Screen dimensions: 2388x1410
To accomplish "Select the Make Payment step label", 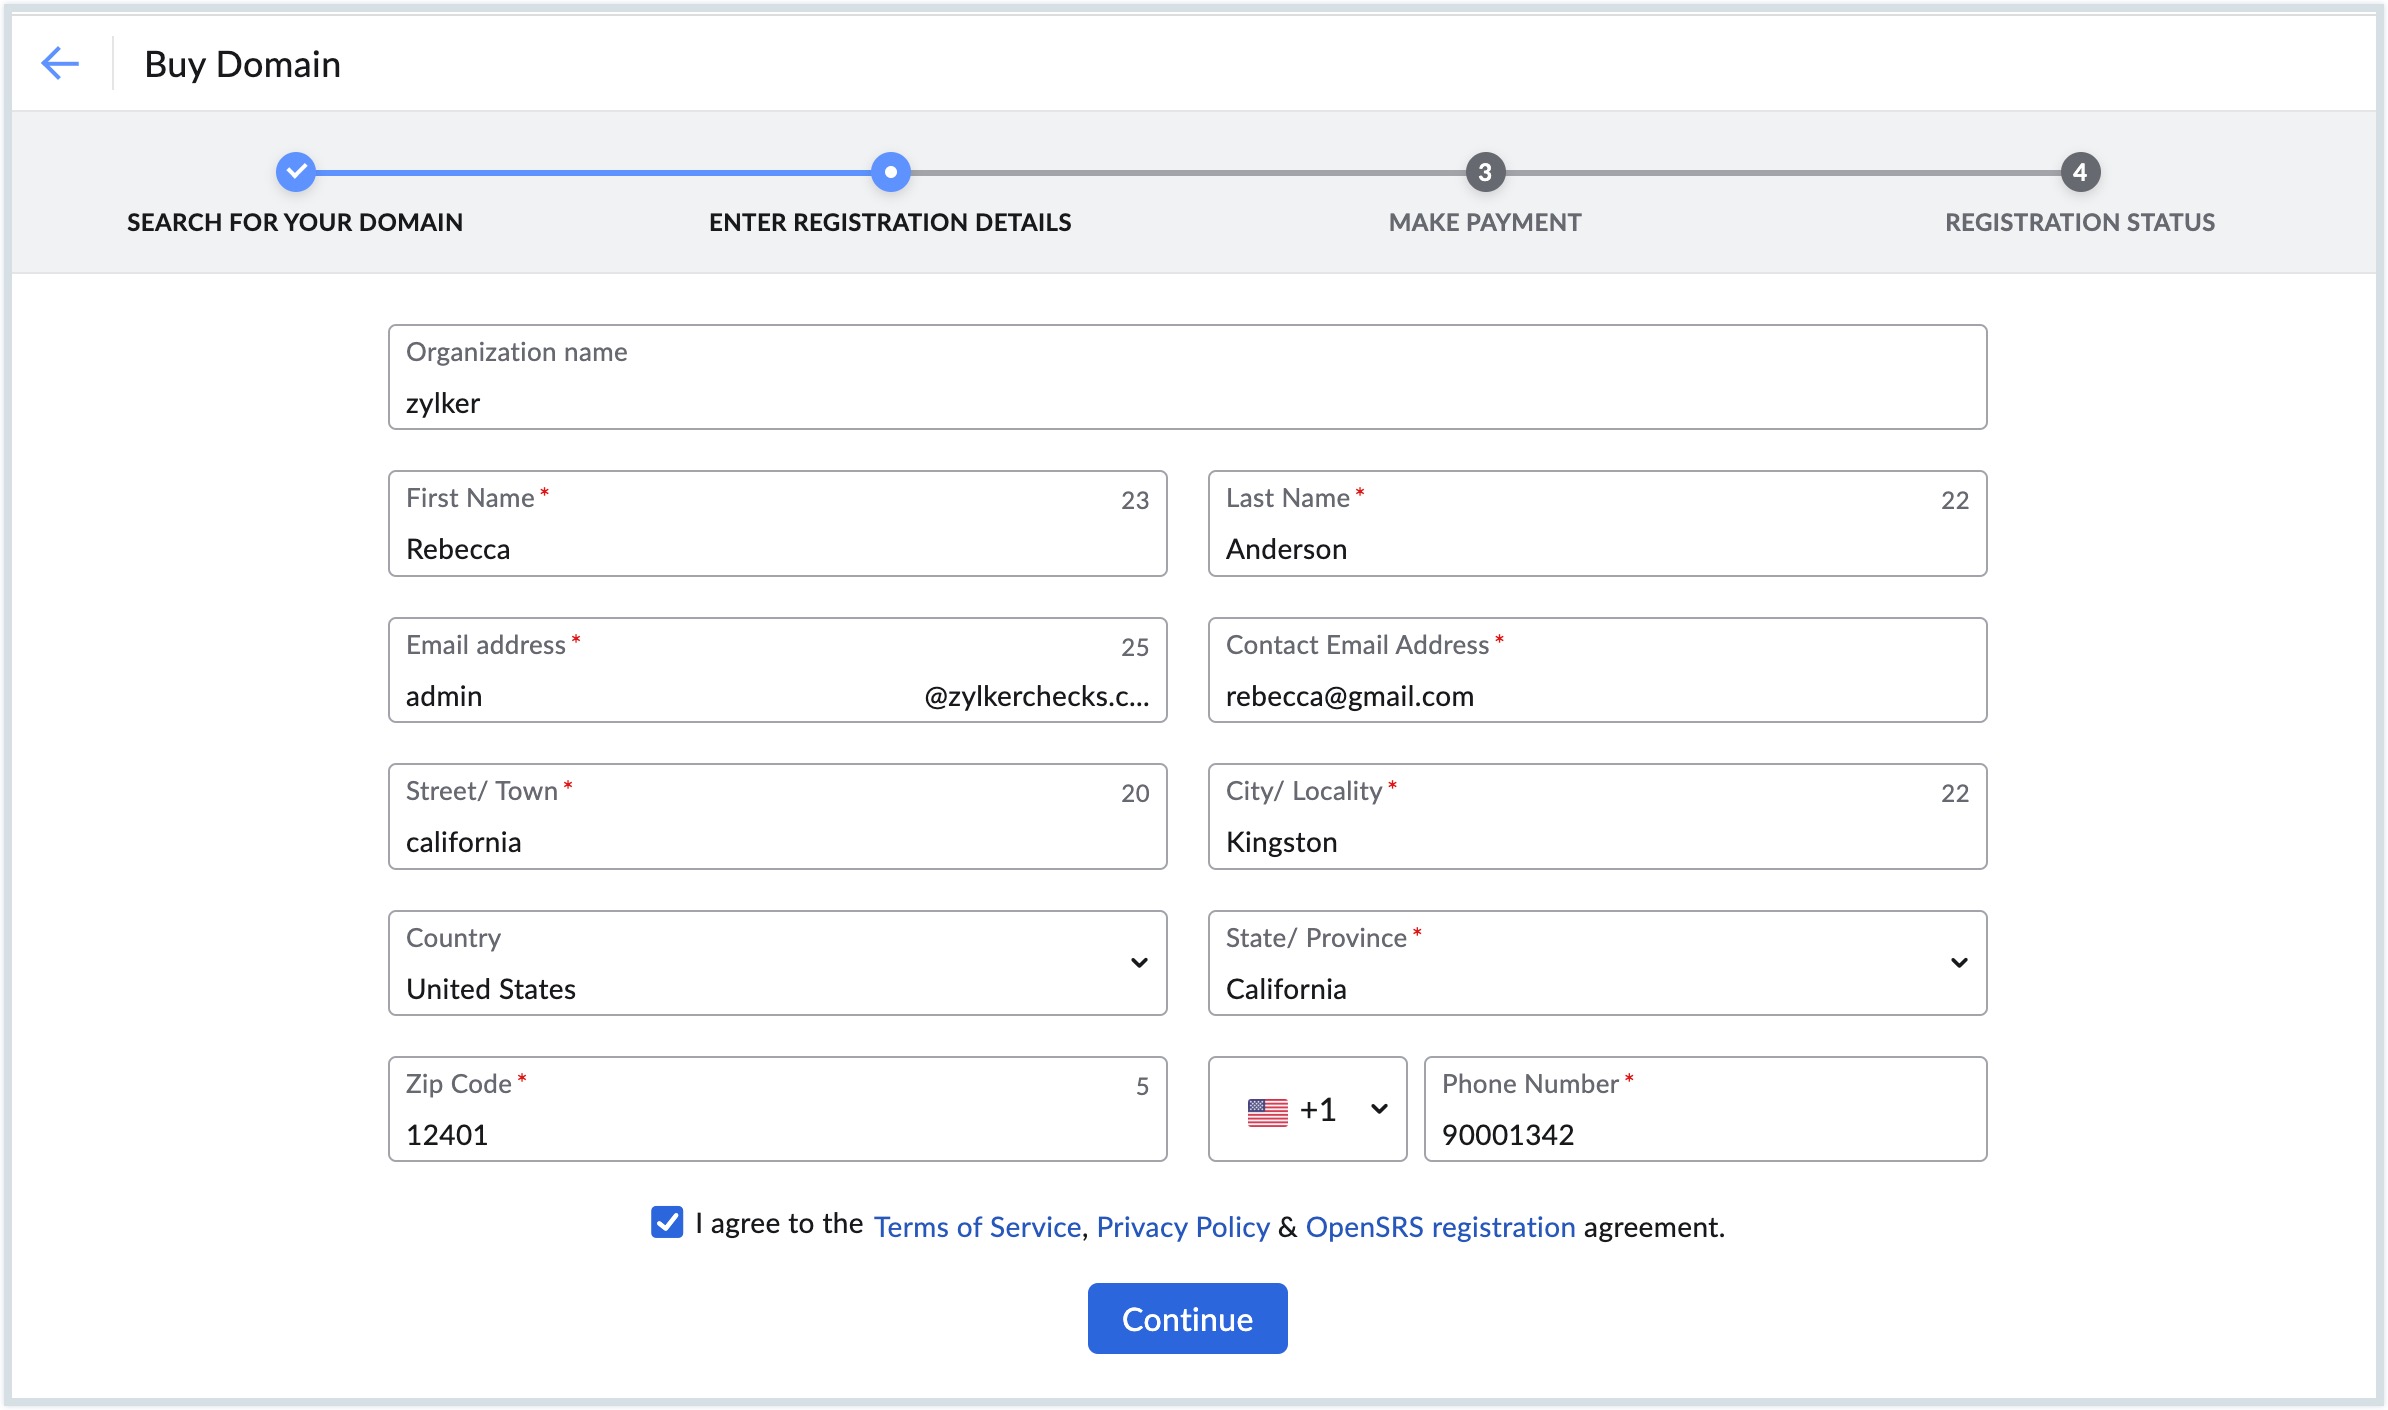I will click(1485, 222).
